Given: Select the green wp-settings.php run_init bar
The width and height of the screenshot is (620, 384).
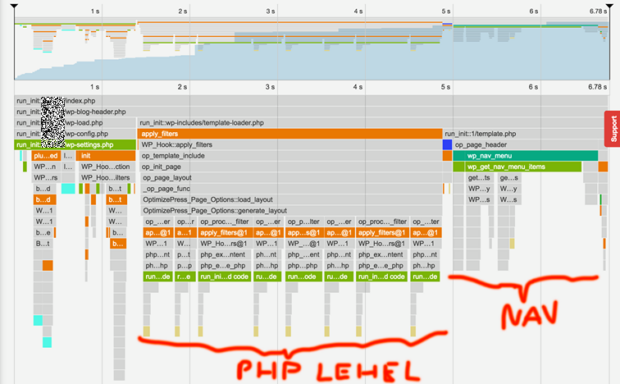Looking at the screenshot, I should coord(75,145).
